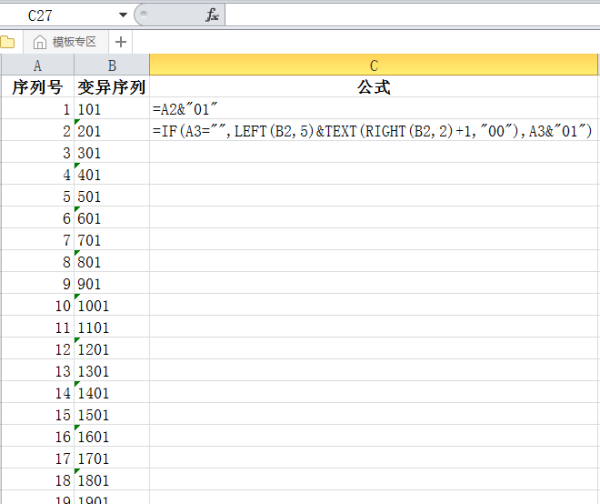Click the 序列号 header cell
The height and width of the screenshot is (504, 600).
coord(38,87)
